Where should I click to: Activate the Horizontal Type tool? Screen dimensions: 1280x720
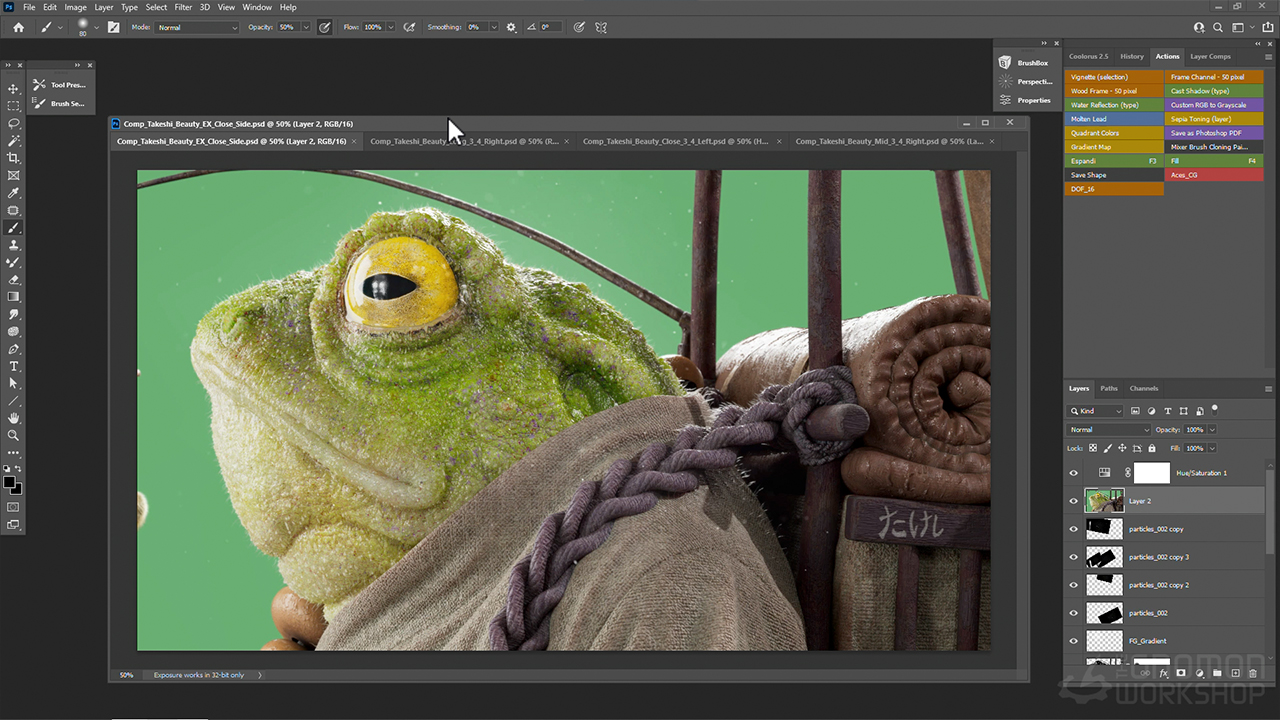pyautogui.click(x=14, y=366)
